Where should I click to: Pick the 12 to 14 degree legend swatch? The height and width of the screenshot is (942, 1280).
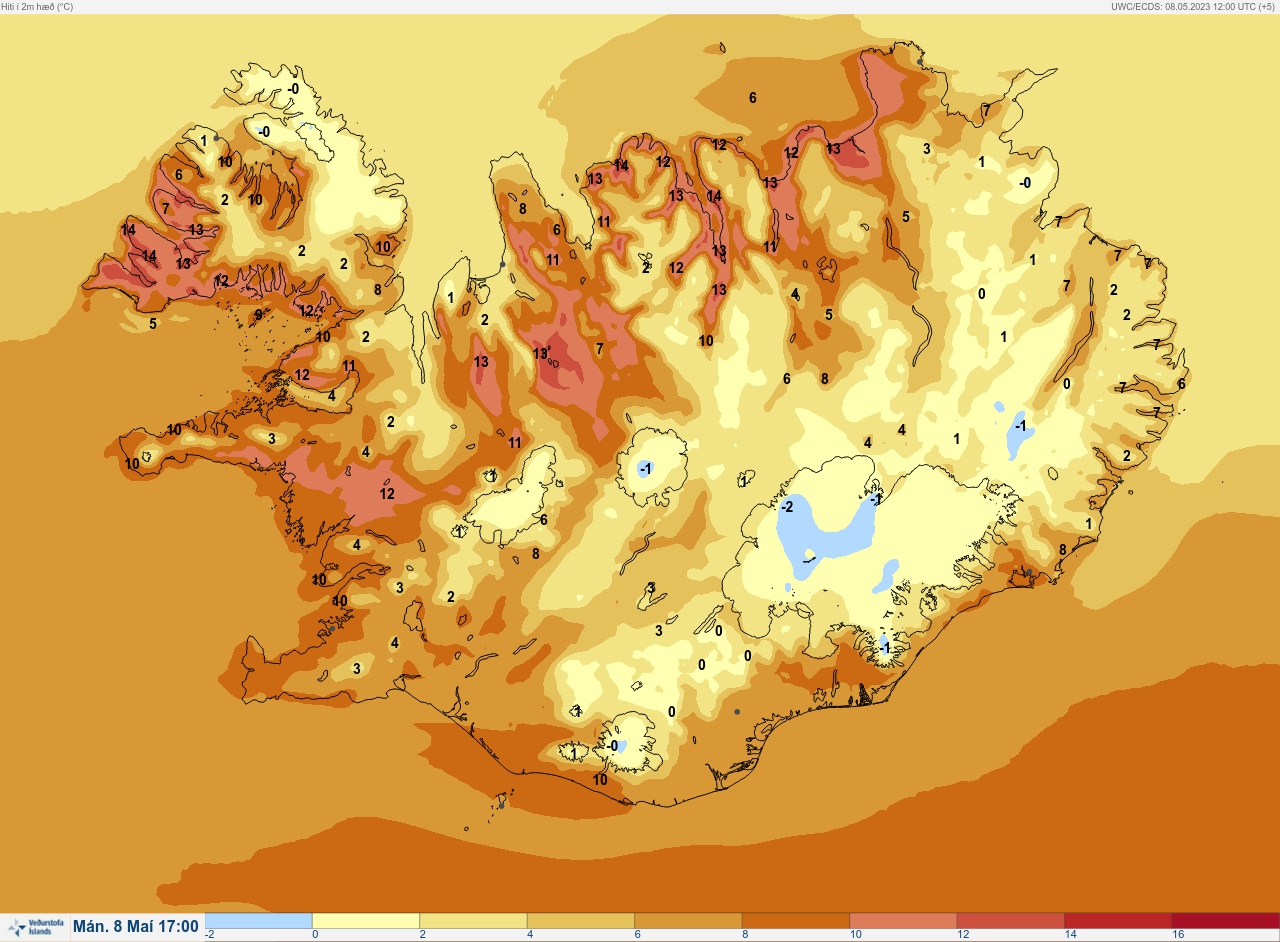point(1011,920)
